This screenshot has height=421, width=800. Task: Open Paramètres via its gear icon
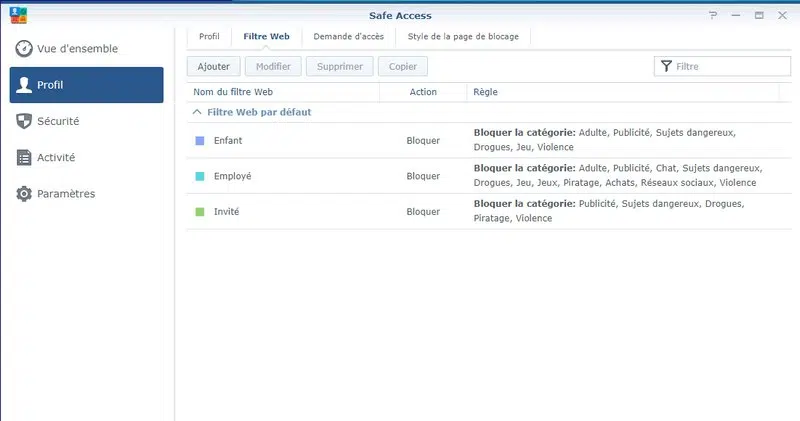click(x=23, y=193)
